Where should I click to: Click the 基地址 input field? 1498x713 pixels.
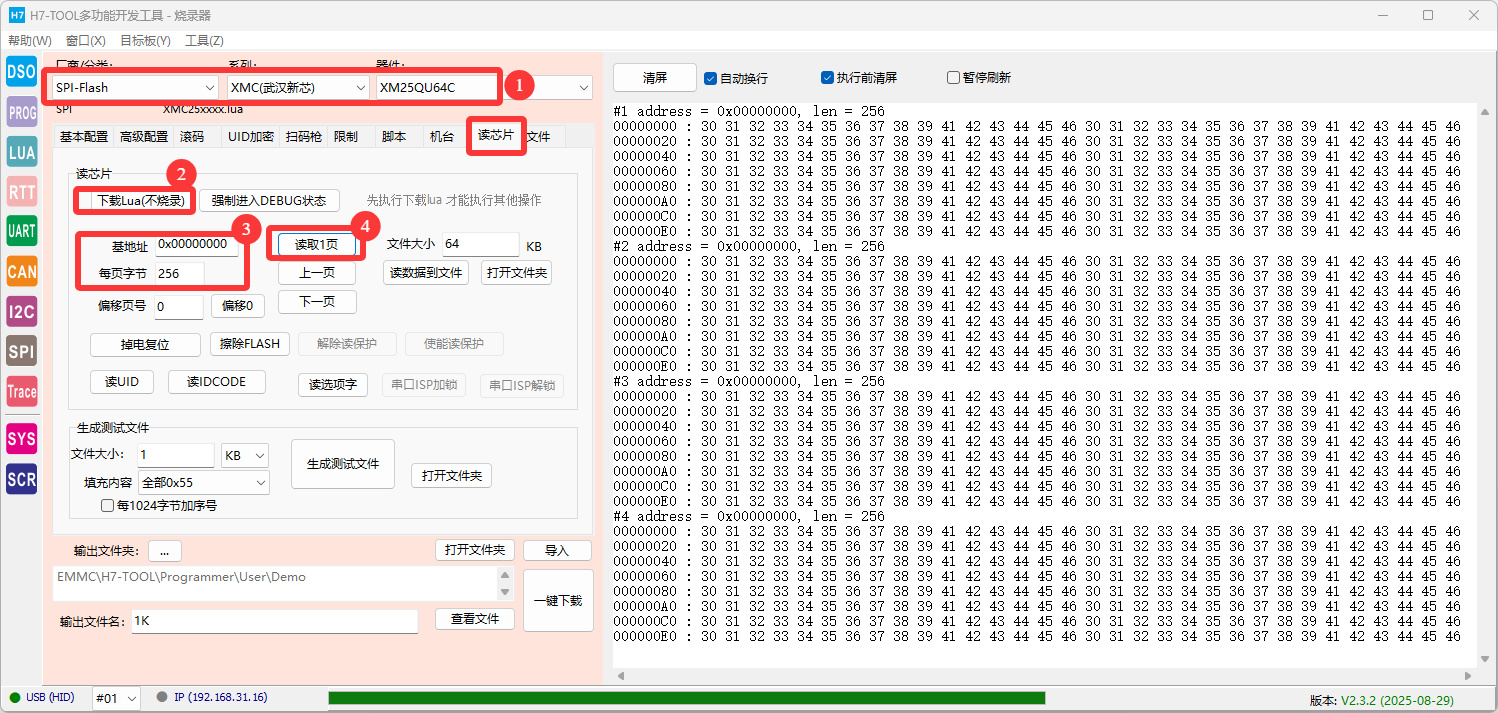196,245
